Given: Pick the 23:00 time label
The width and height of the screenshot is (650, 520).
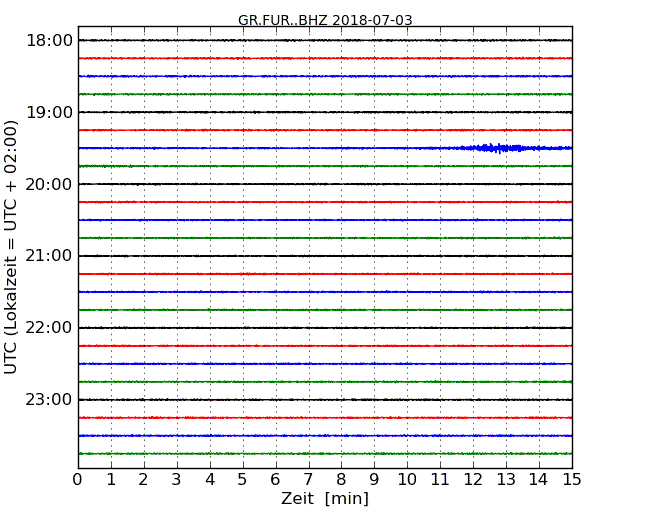Looking at the screenshot, I should pyautogui.click(x=49, y=400).
